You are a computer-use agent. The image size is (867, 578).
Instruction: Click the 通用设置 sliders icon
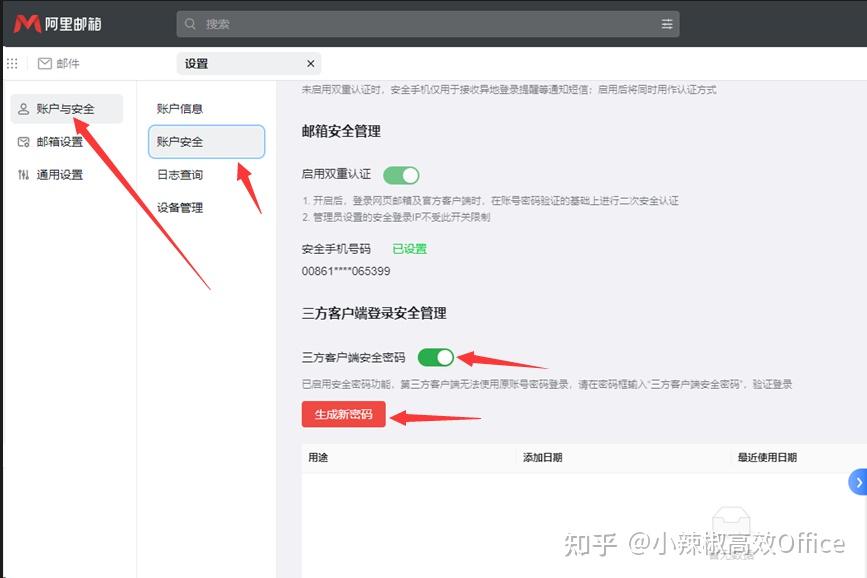[x=23, y=175]
